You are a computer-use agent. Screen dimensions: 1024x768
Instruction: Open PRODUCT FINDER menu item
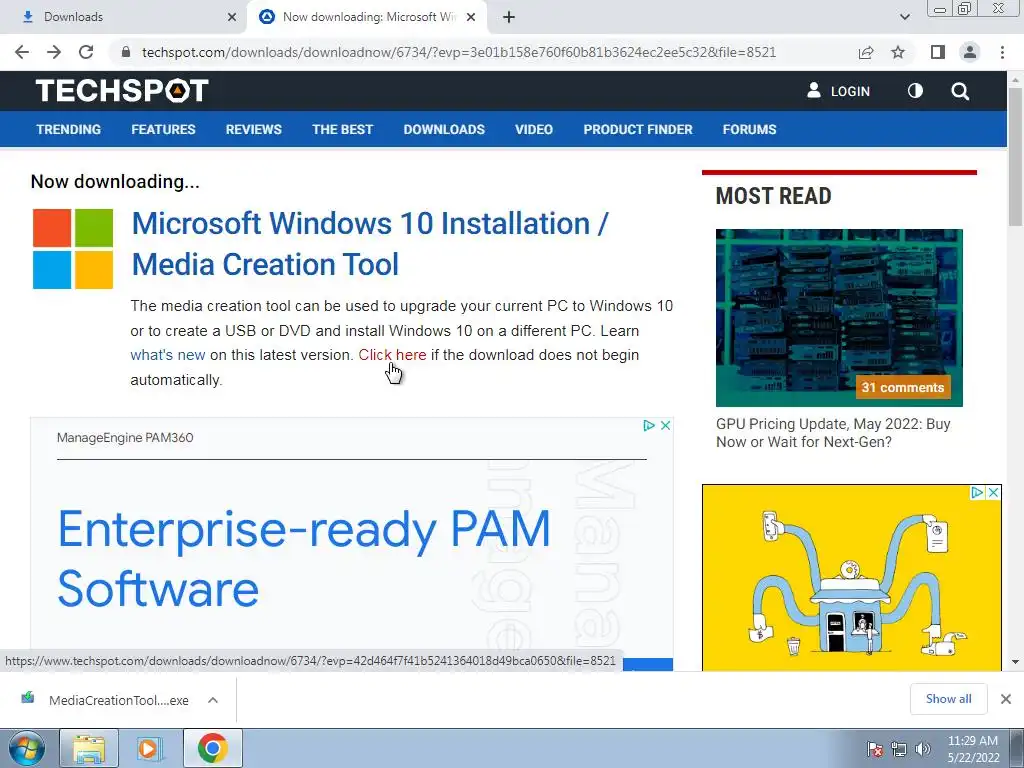click(638, 129)
